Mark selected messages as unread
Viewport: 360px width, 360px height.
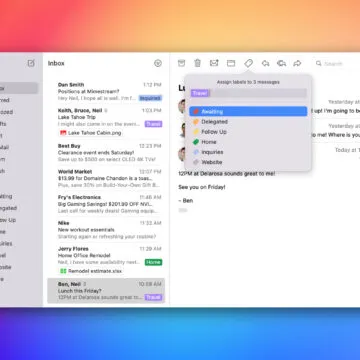[214, 63]
